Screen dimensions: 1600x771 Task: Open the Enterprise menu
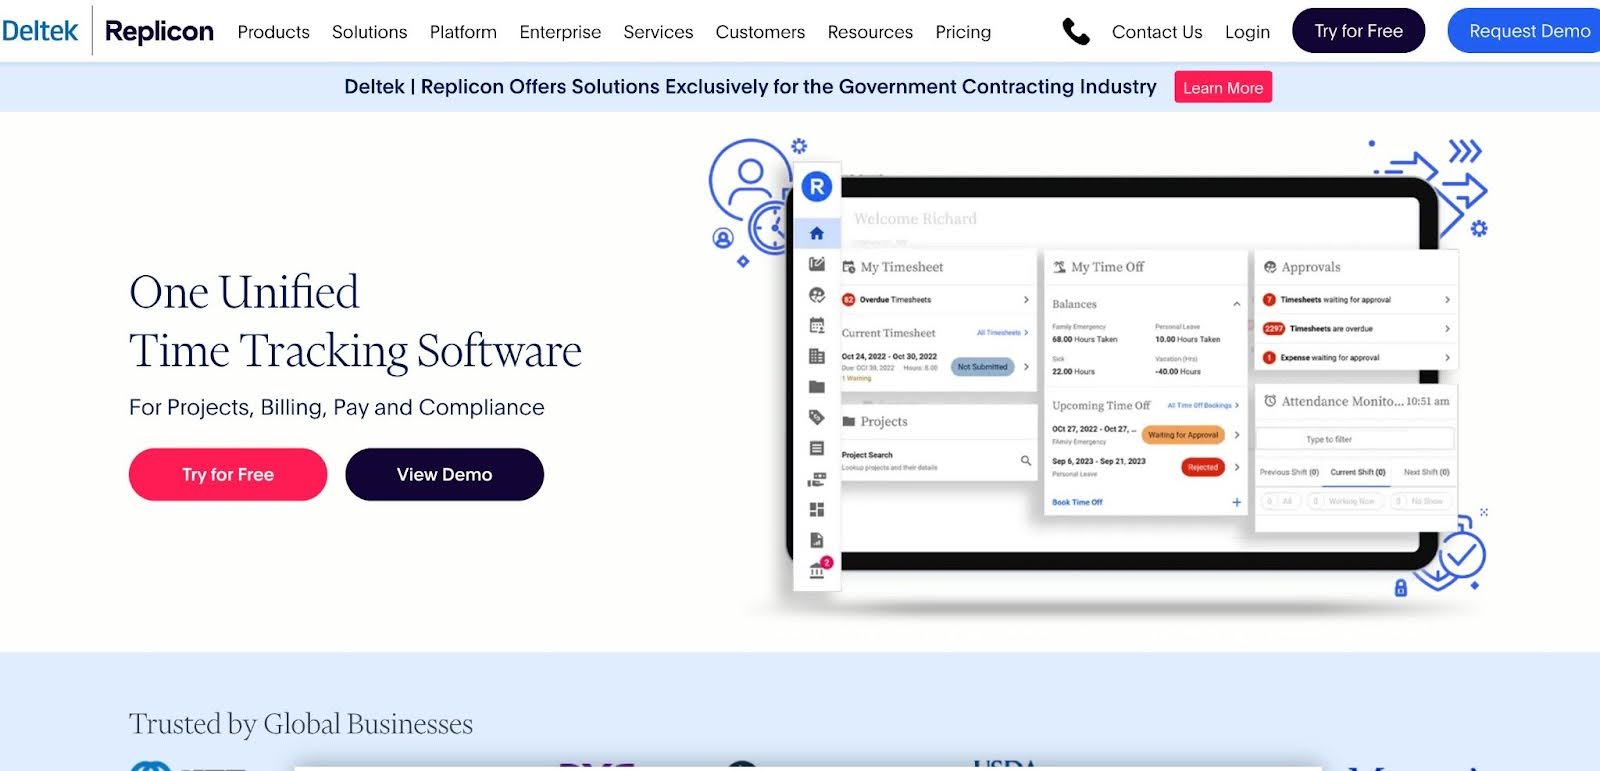[560, 32]
